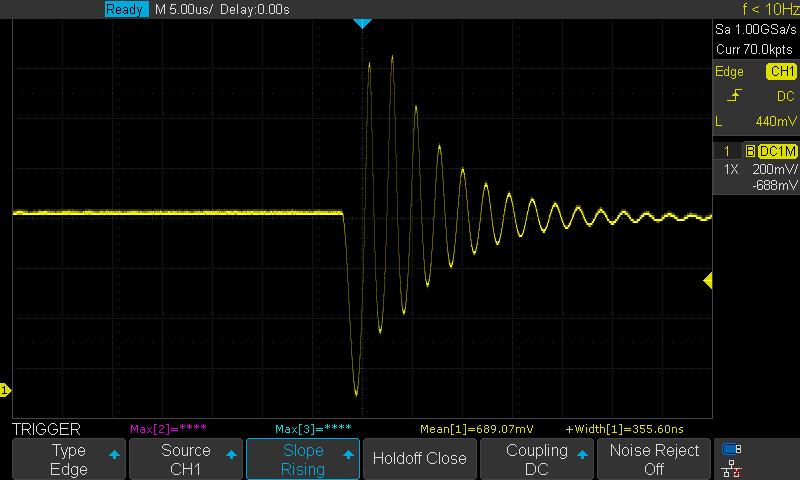Open the Coupling DC options
The width and height of the screenshot is (800, 480).
click(537, 459)
